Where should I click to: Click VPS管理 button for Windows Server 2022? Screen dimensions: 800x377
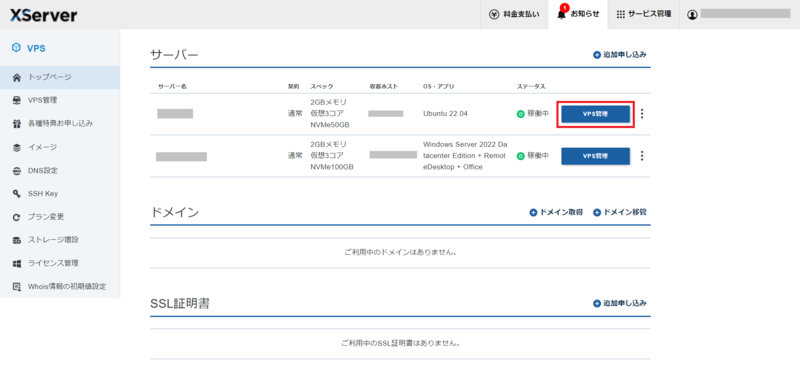pos(595,156)
